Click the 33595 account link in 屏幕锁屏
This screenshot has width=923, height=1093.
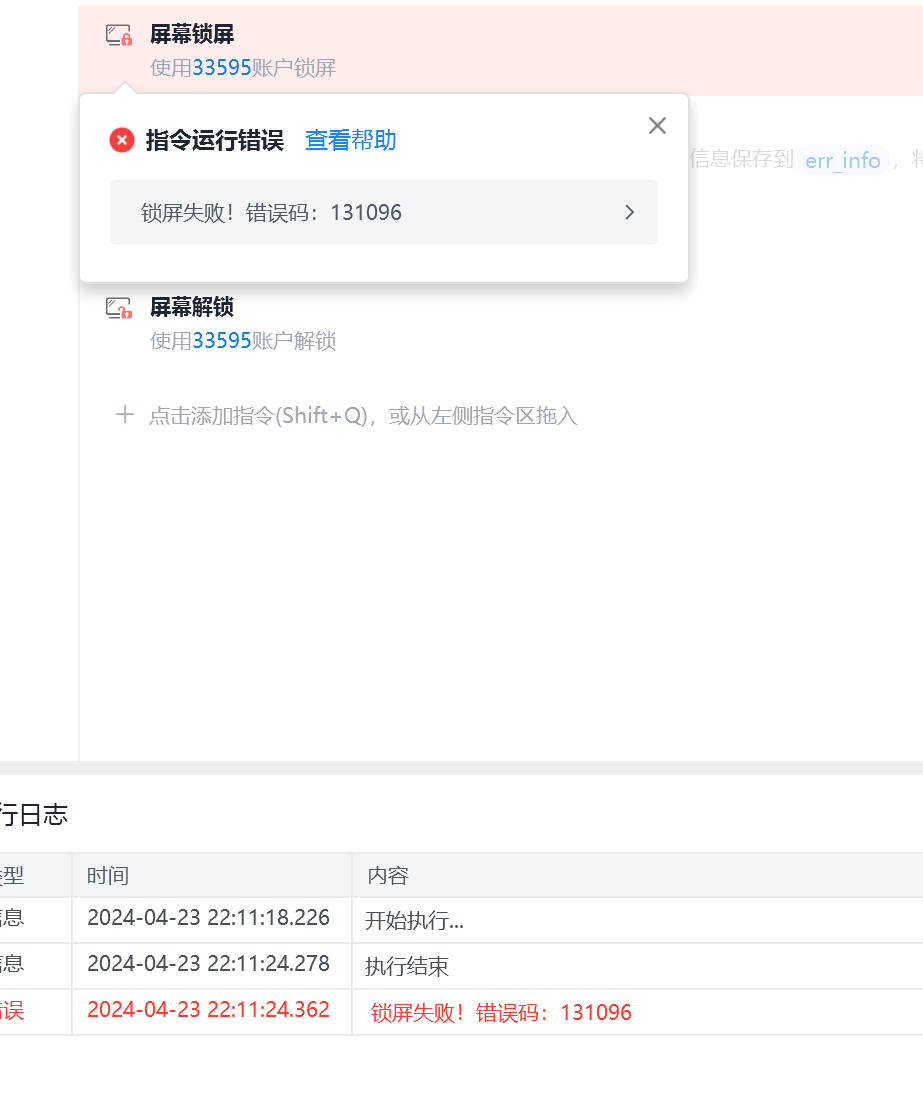(x=222, y=68)
